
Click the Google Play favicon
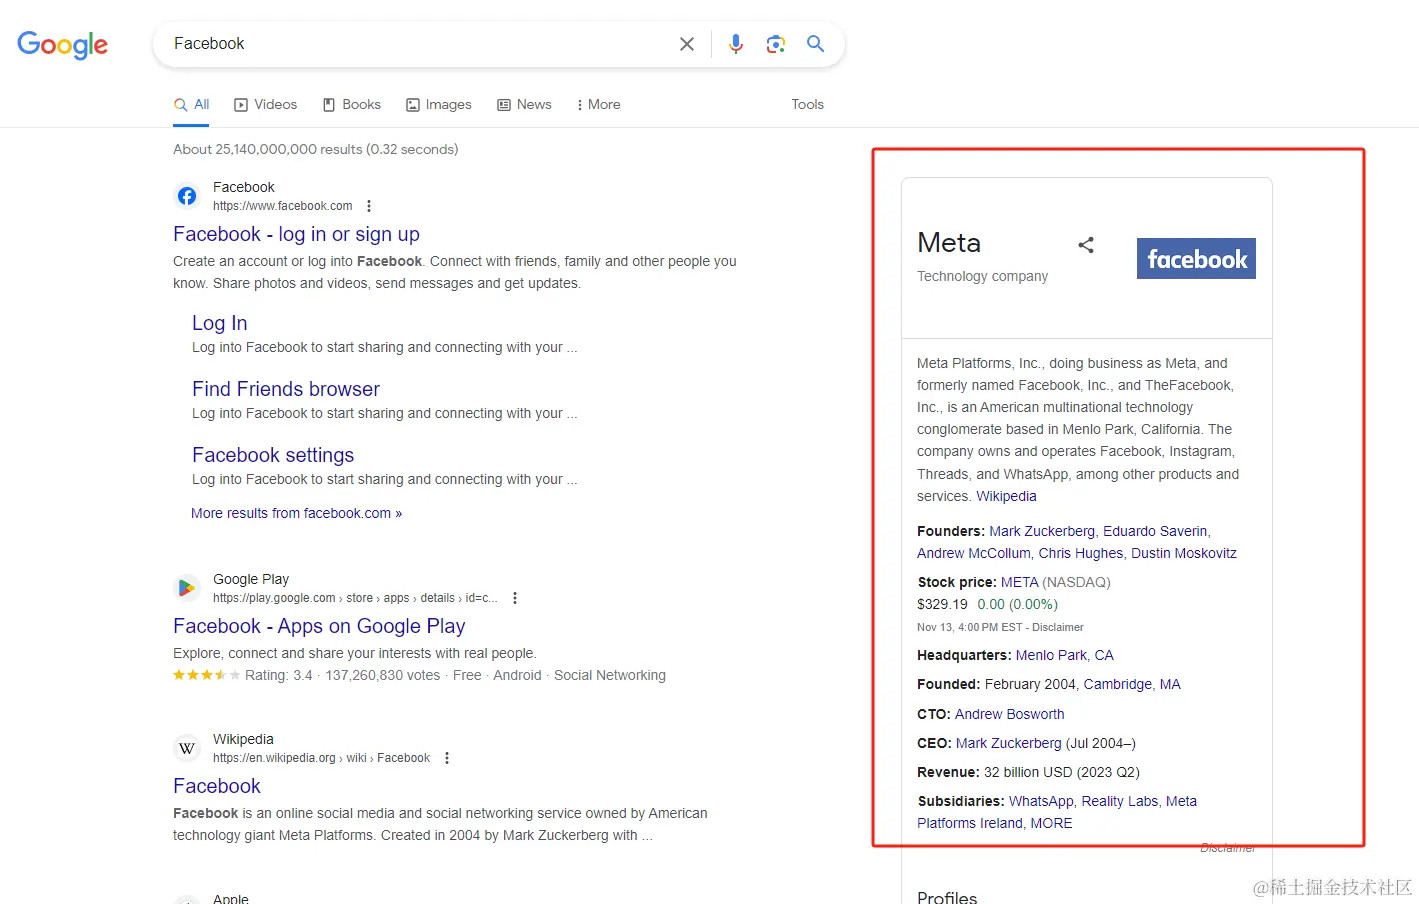[x=187, y=588]
